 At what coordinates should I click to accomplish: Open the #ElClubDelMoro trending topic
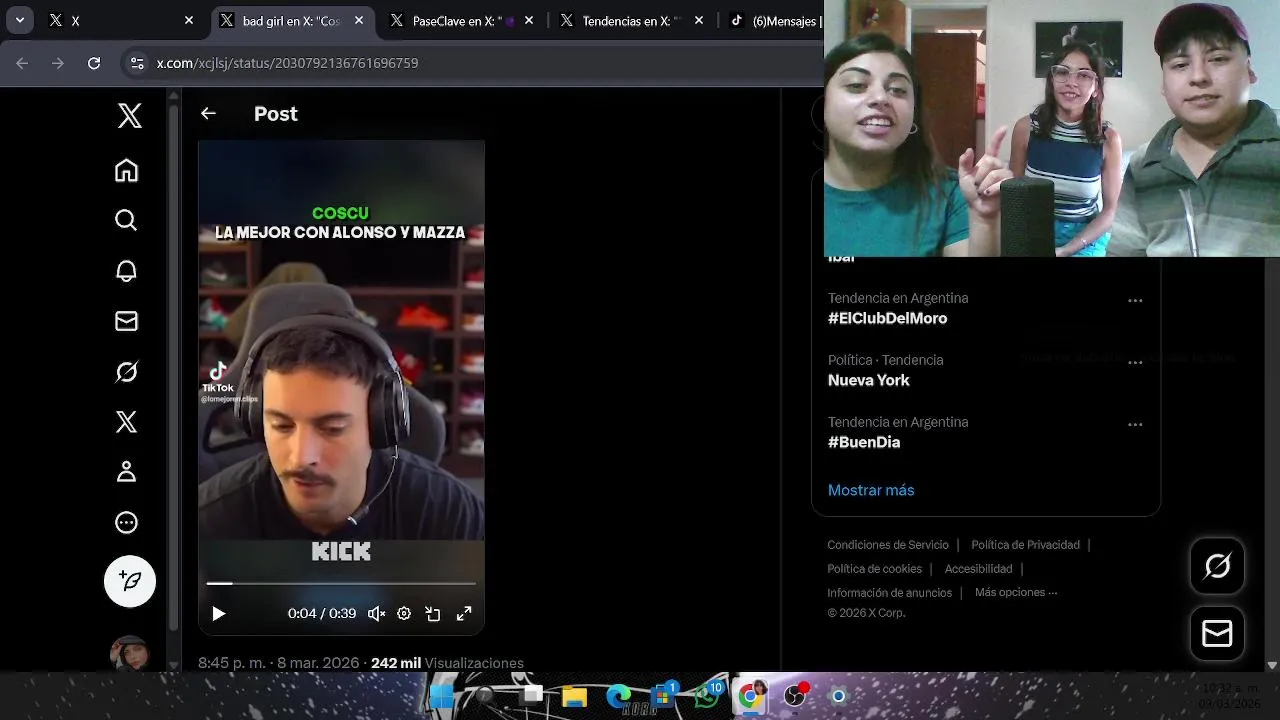pyautogui.click(x=887, y=318)
